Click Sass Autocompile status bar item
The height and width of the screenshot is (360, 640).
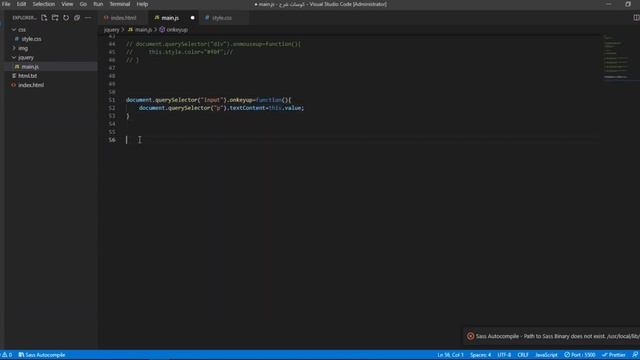click(42, 355)
